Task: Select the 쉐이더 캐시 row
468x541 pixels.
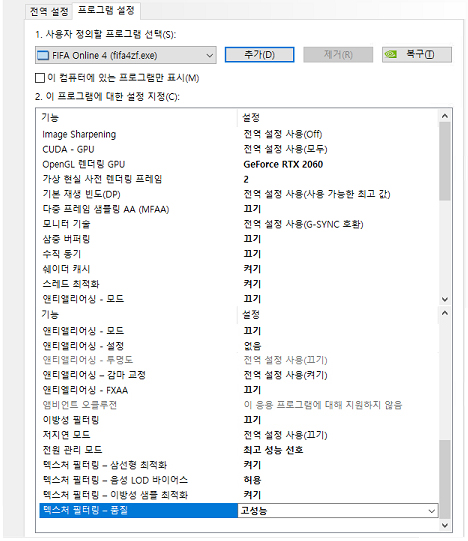Action: 239,269
